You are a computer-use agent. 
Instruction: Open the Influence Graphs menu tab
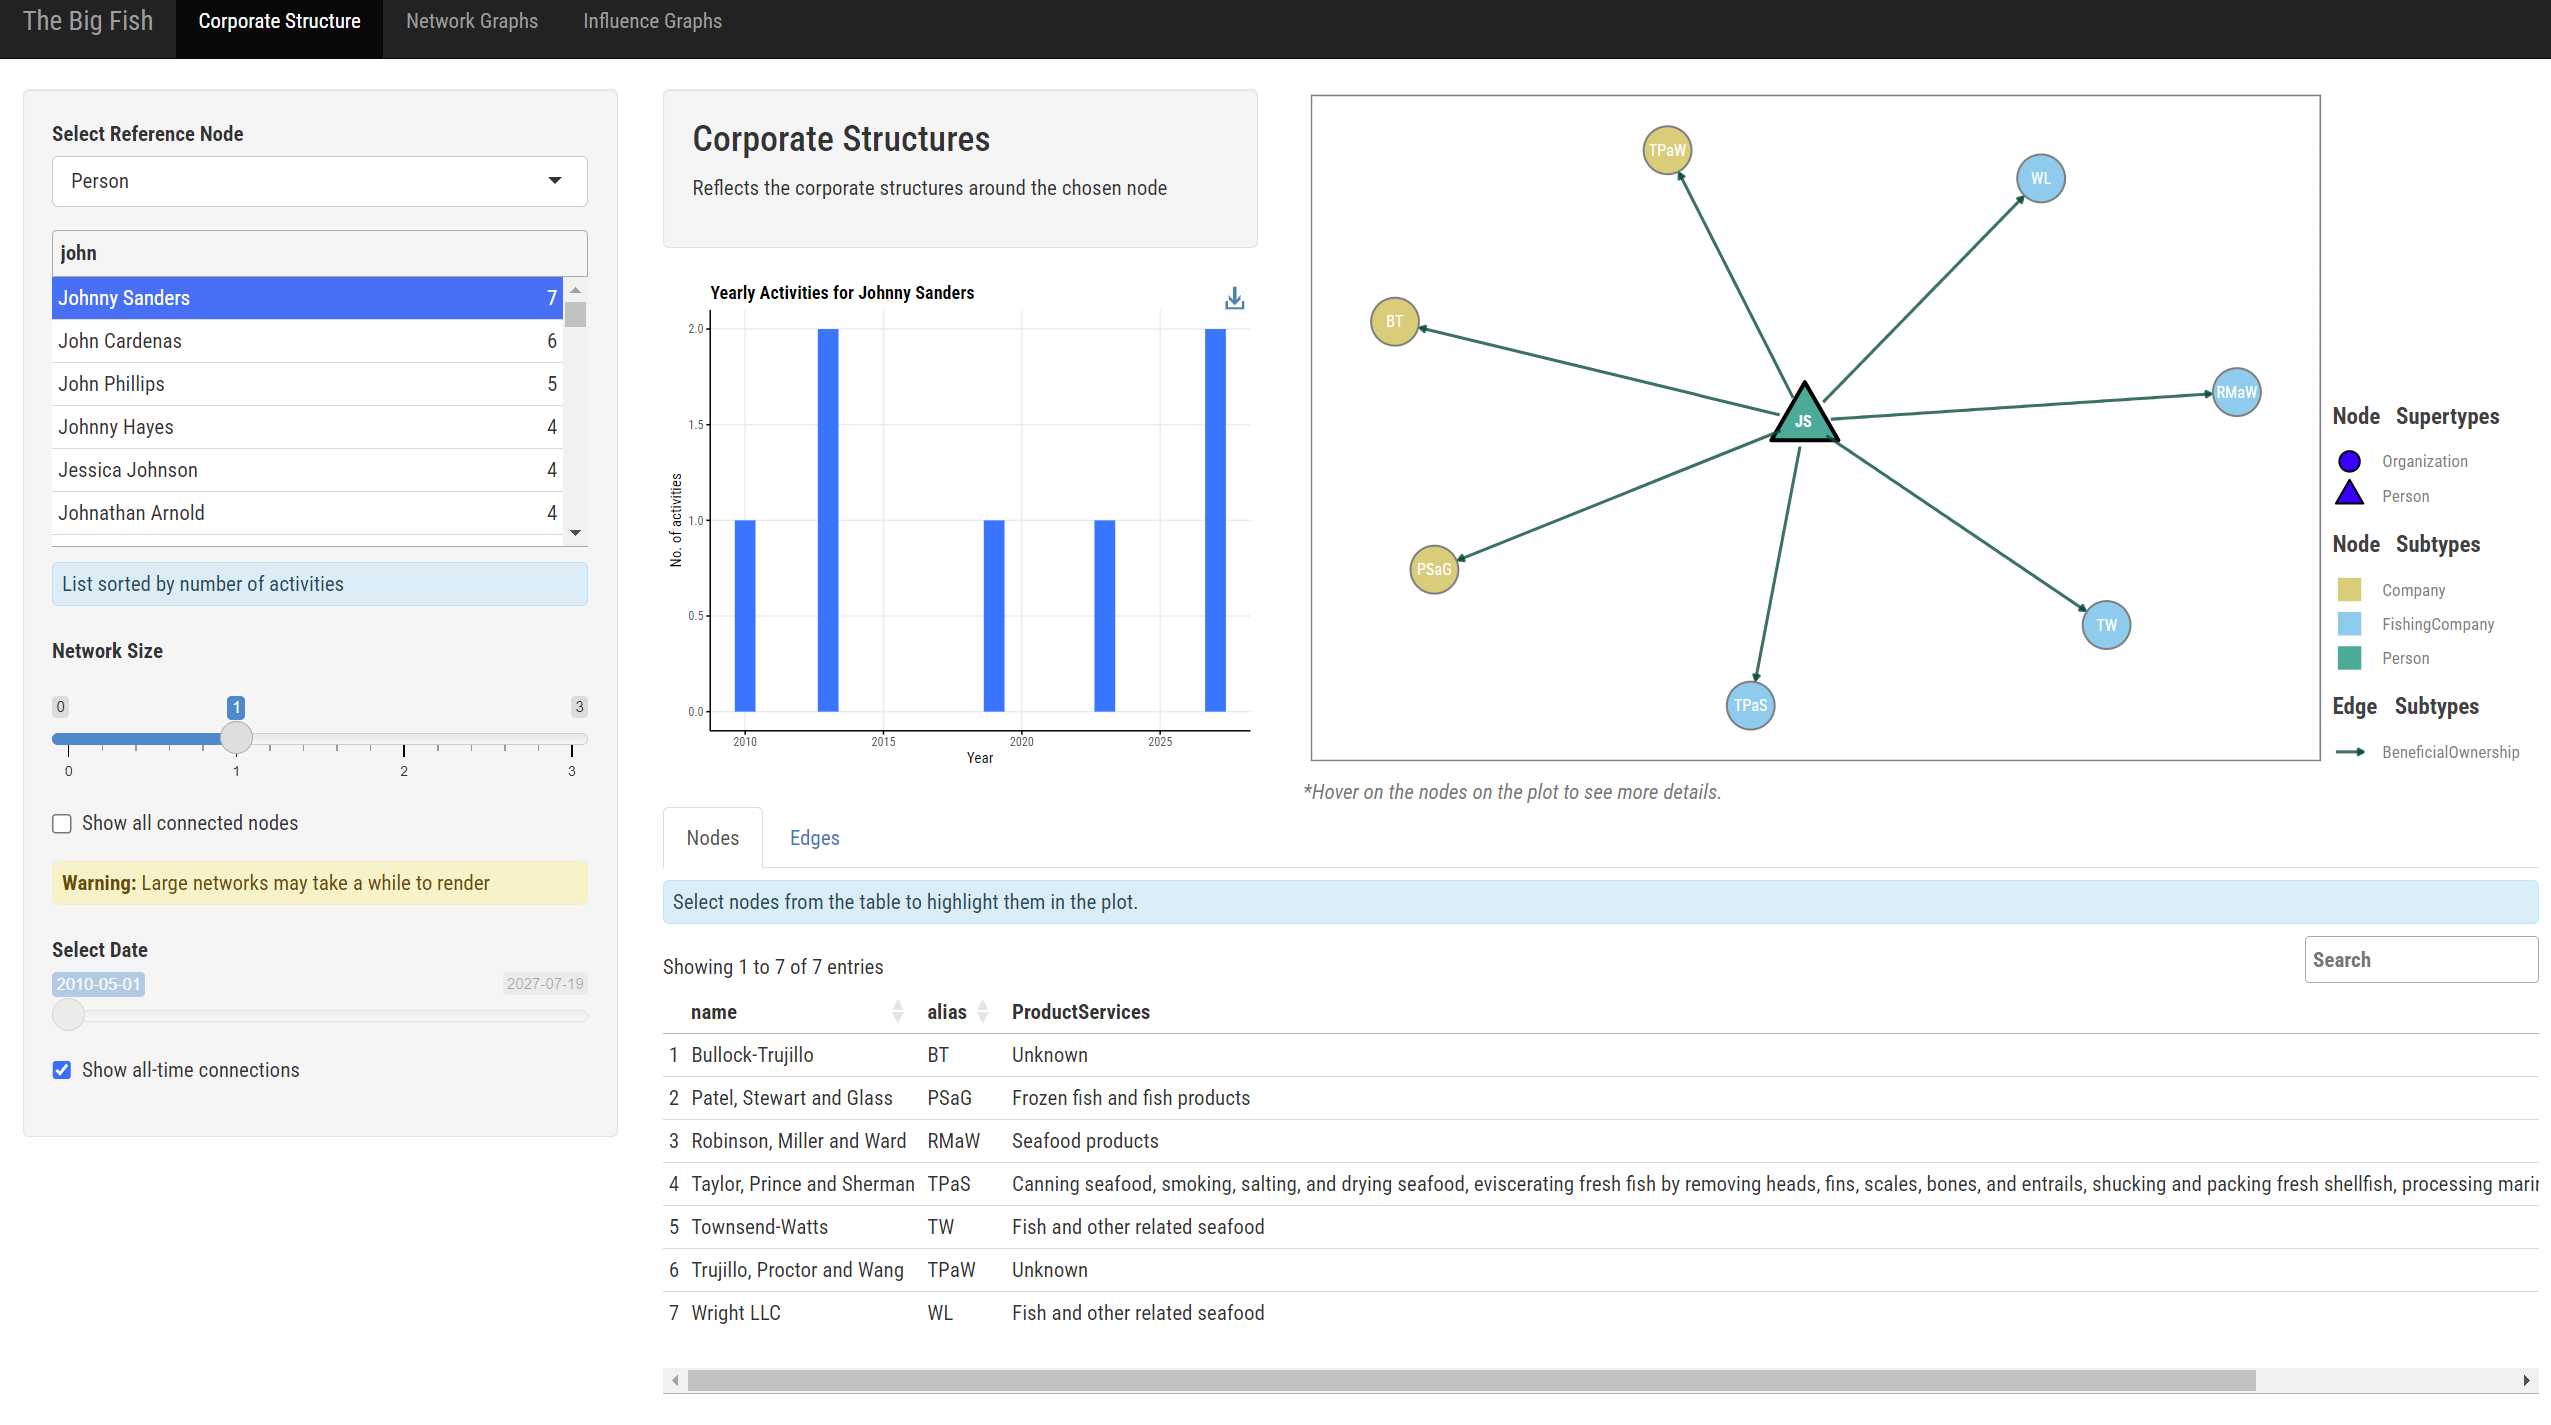click(652, 21)
